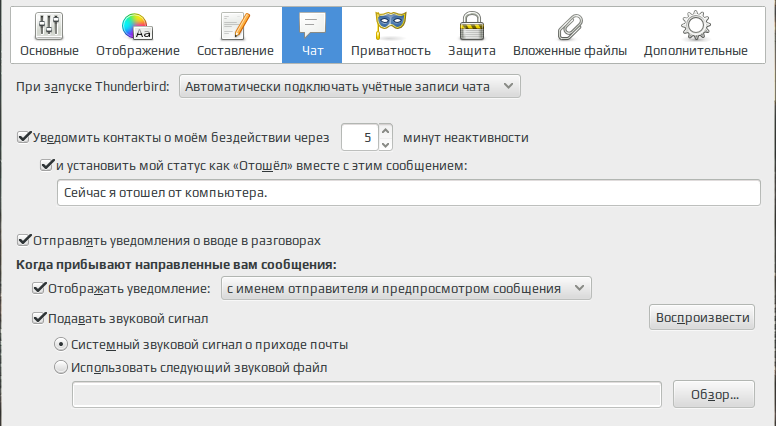Open the Составление pencil icon
Image resolution: width=776 pixels, height=426 pixels.
(x=235, y=26)
